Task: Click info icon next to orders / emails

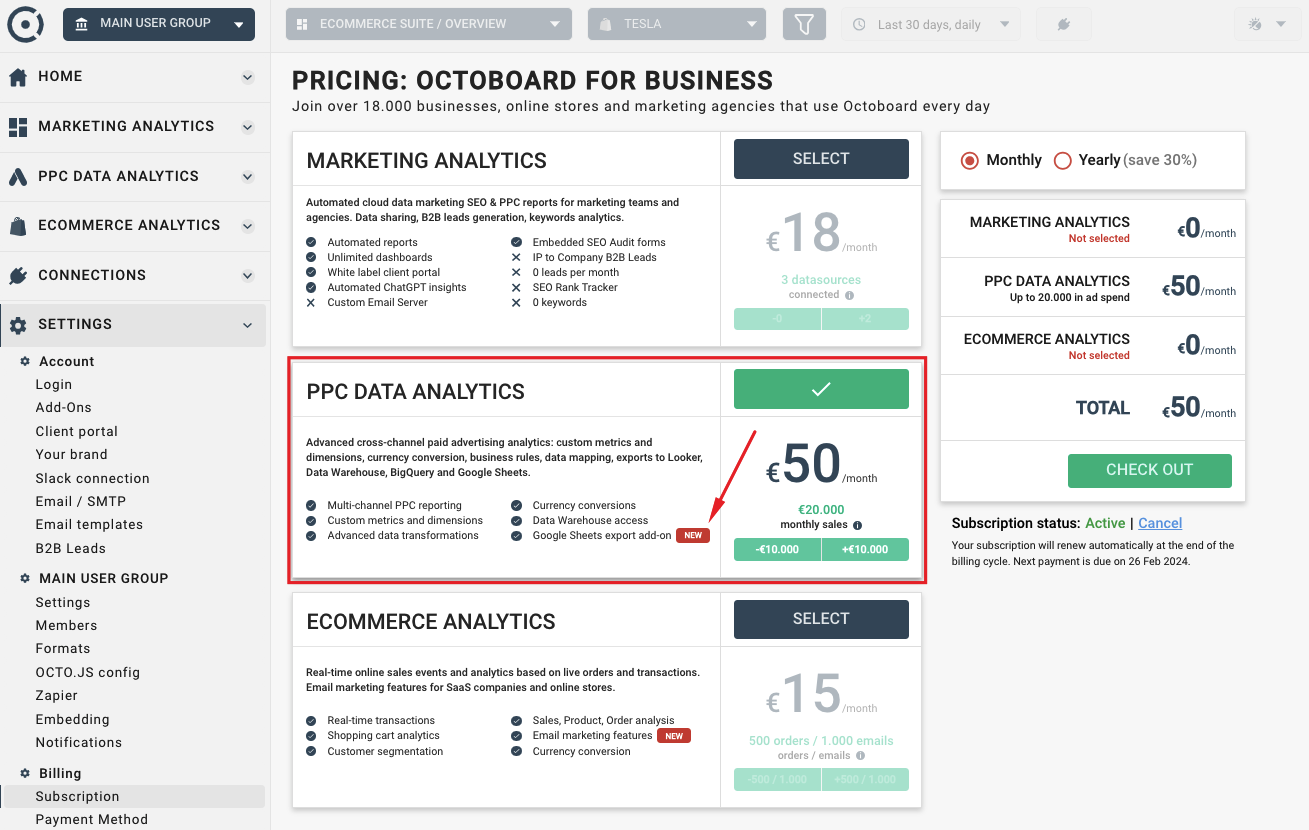Action: click(859, 756)
